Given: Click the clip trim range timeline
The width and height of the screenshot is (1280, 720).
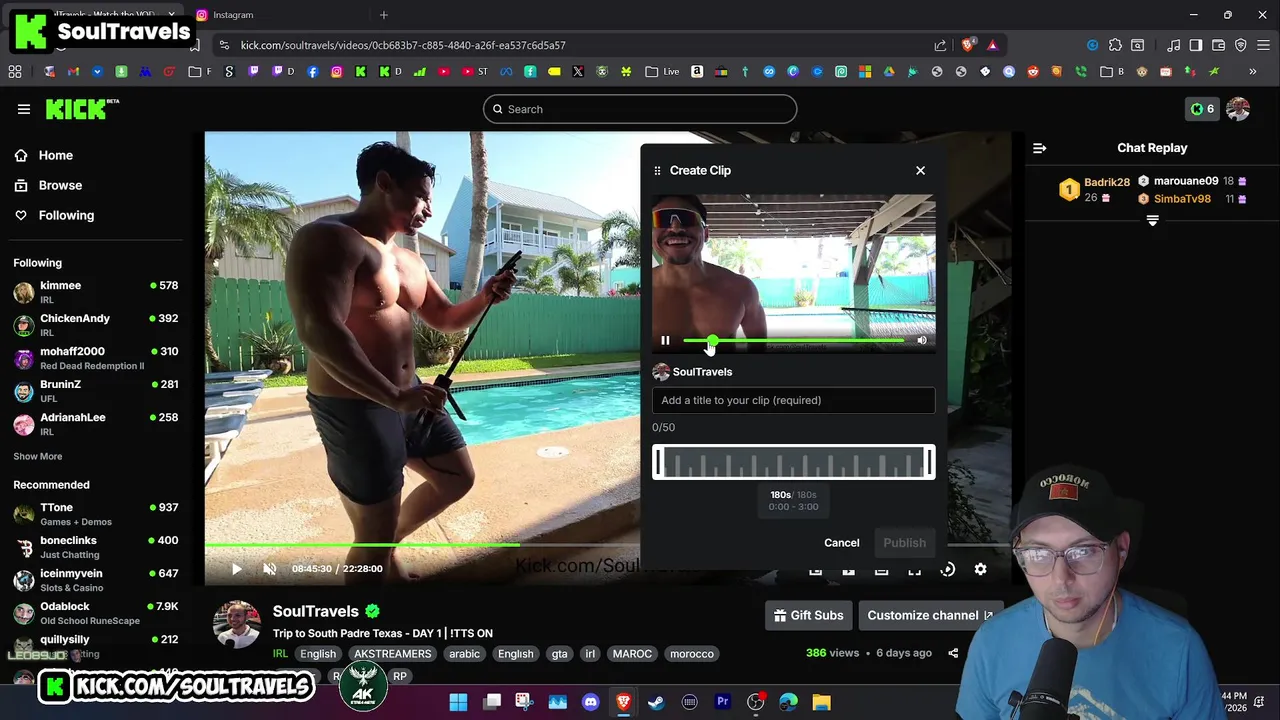Looking at the screenshot, I should point(794,462).
